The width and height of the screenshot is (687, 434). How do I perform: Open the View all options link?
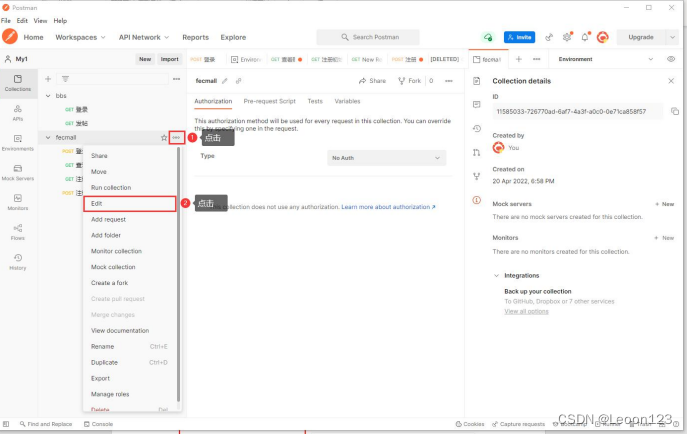click(x=526, y=311)
